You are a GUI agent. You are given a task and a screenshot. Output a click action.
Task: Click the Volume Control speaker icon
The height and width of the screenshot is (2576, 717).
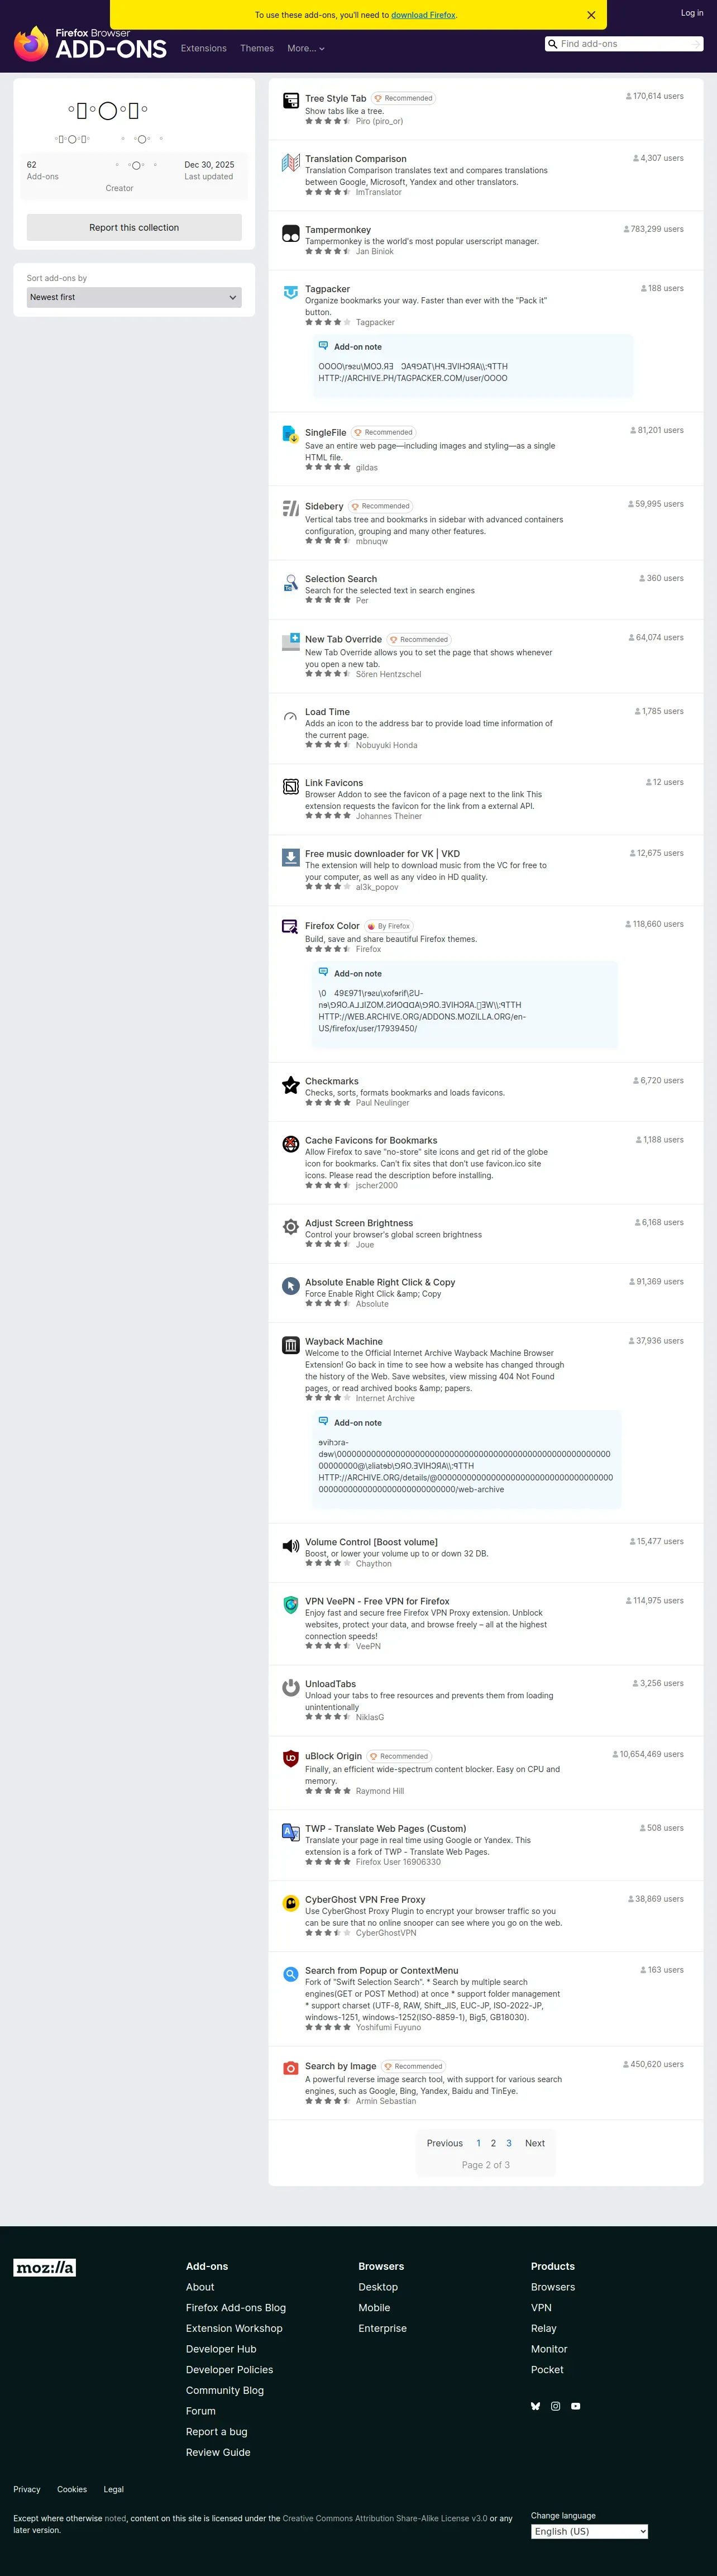point(291,1546)
